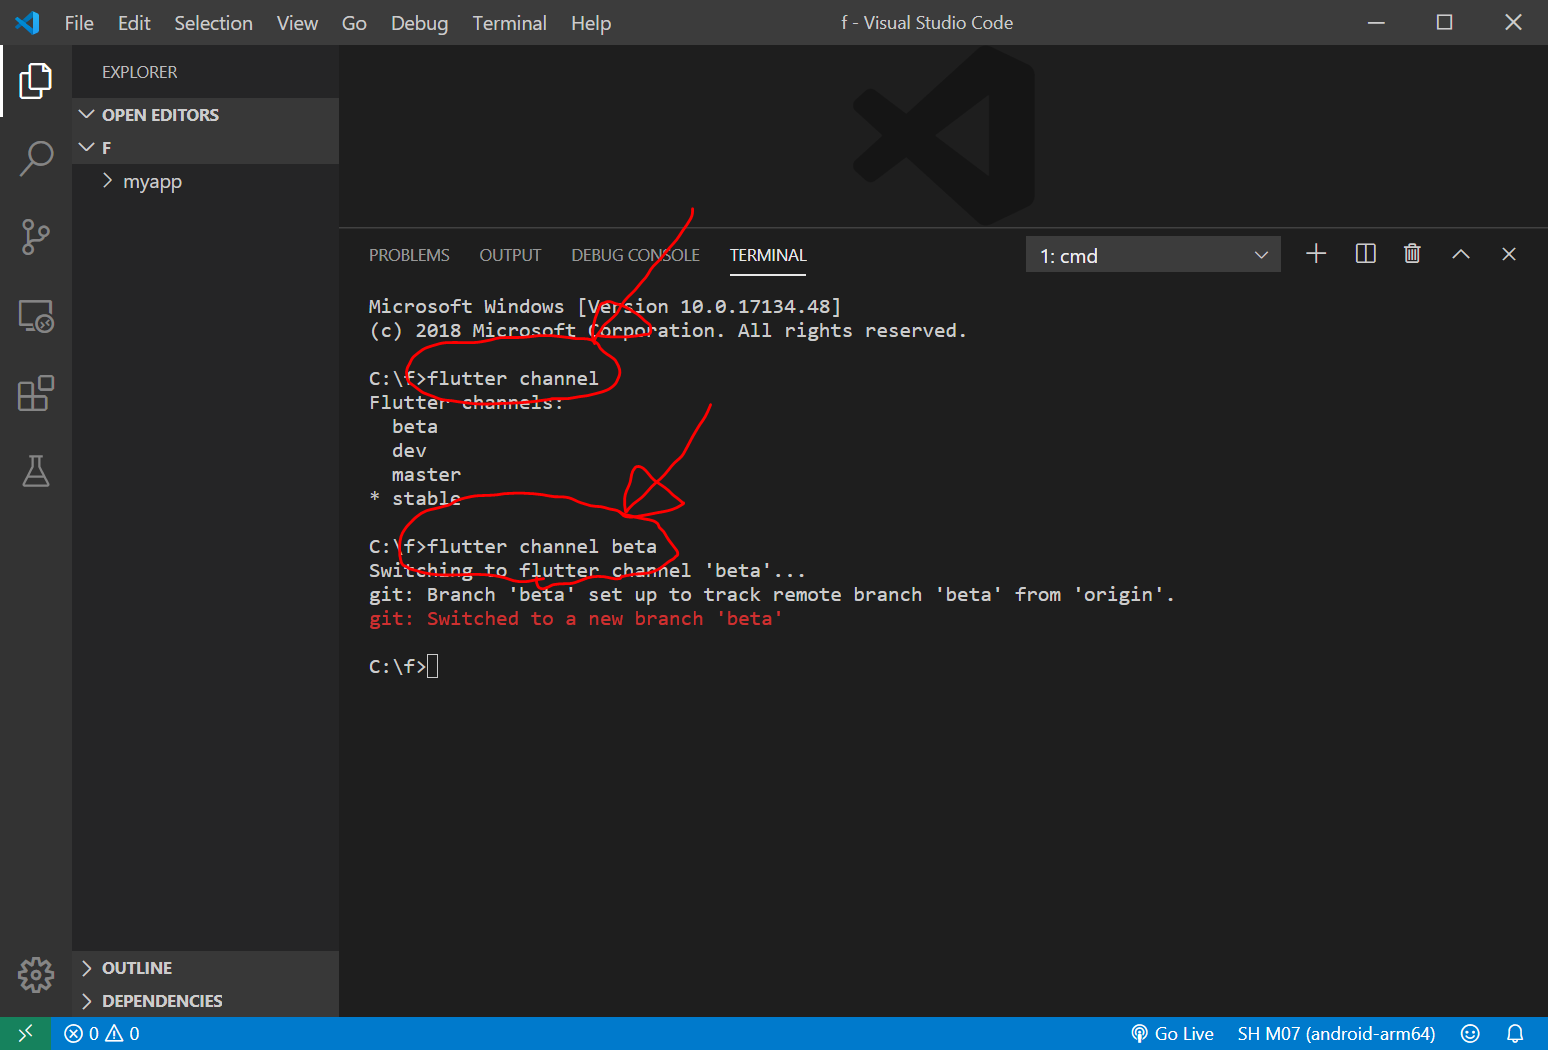The image size is (1548, 1050).
Task: Switch to the Output tab
Action: pyautogui.click(x=510, y=255)
